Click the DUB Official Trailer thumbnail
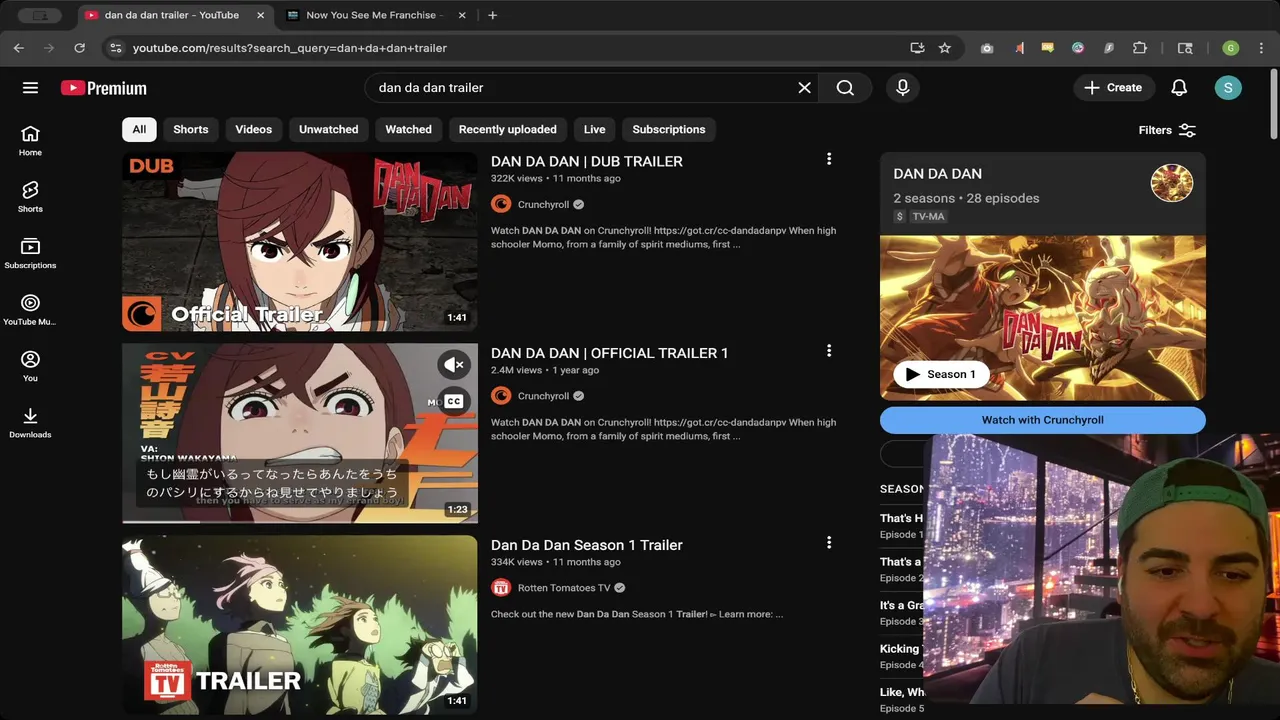The image size is (1280, 720). point(300,241)
